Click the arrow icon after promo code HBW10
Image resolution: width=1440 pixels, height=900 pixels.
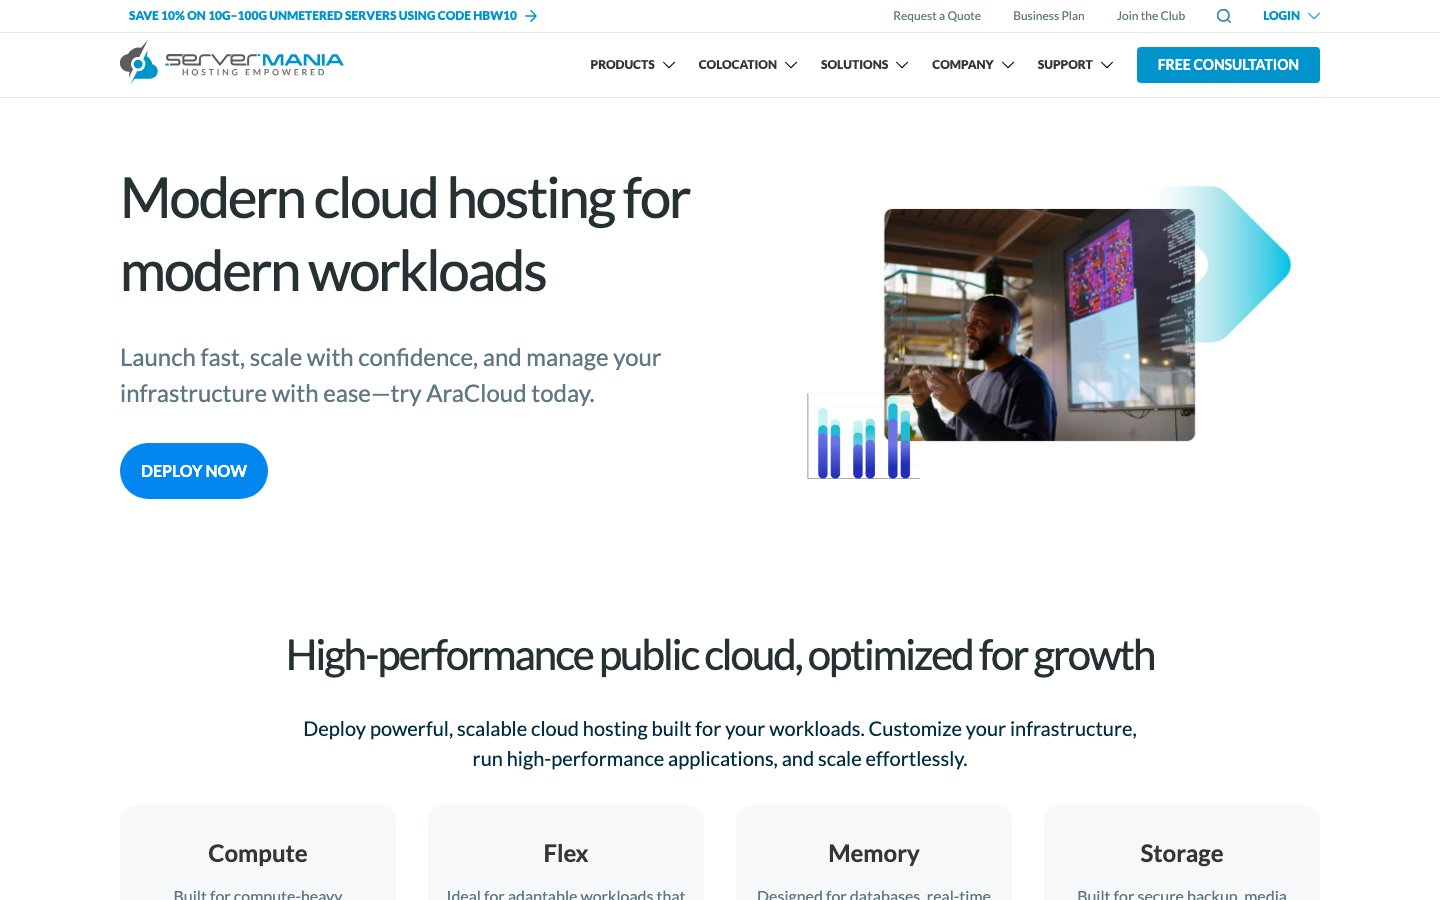(x=531, y=16)
